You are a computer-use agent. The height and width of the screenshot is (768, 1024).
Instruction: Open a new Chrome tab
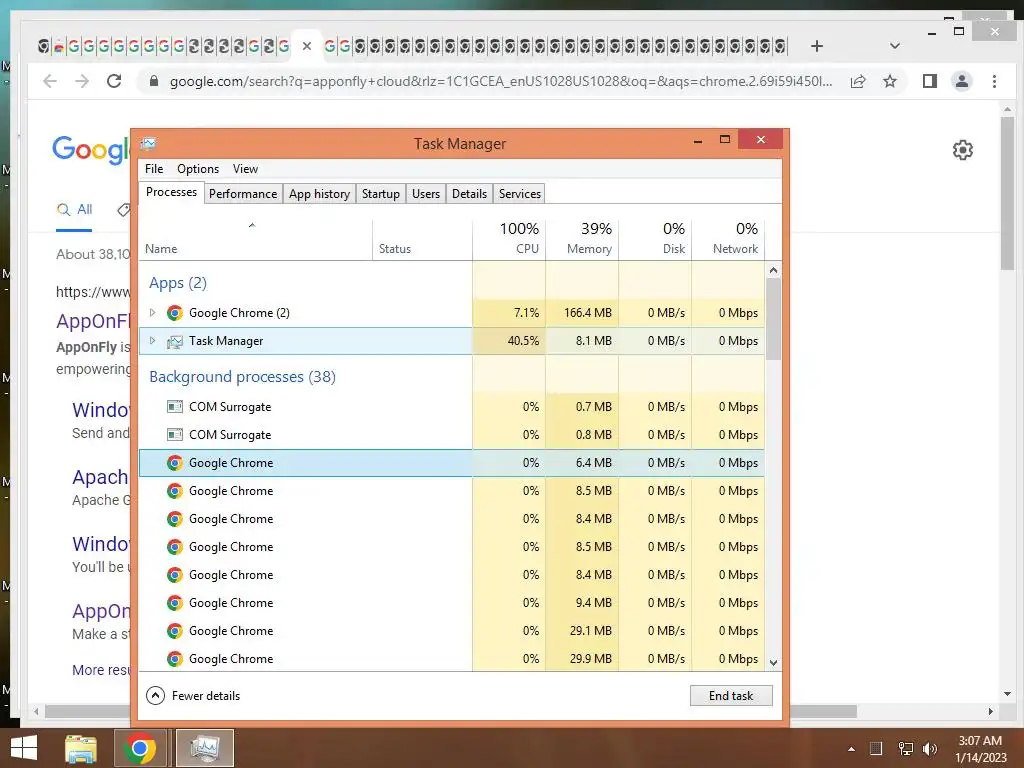[816, 46]
